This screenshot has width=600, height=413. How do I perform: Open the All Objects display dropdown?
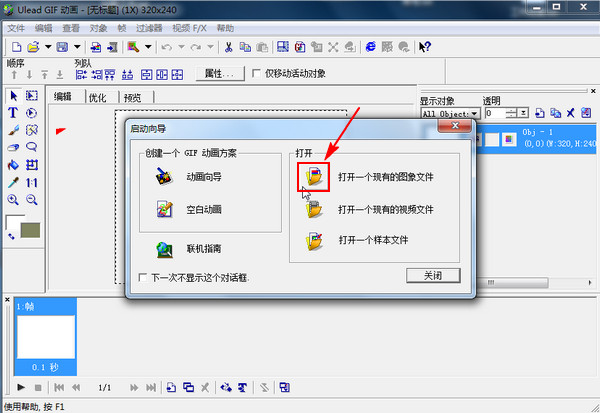click(x=474, y=113)
